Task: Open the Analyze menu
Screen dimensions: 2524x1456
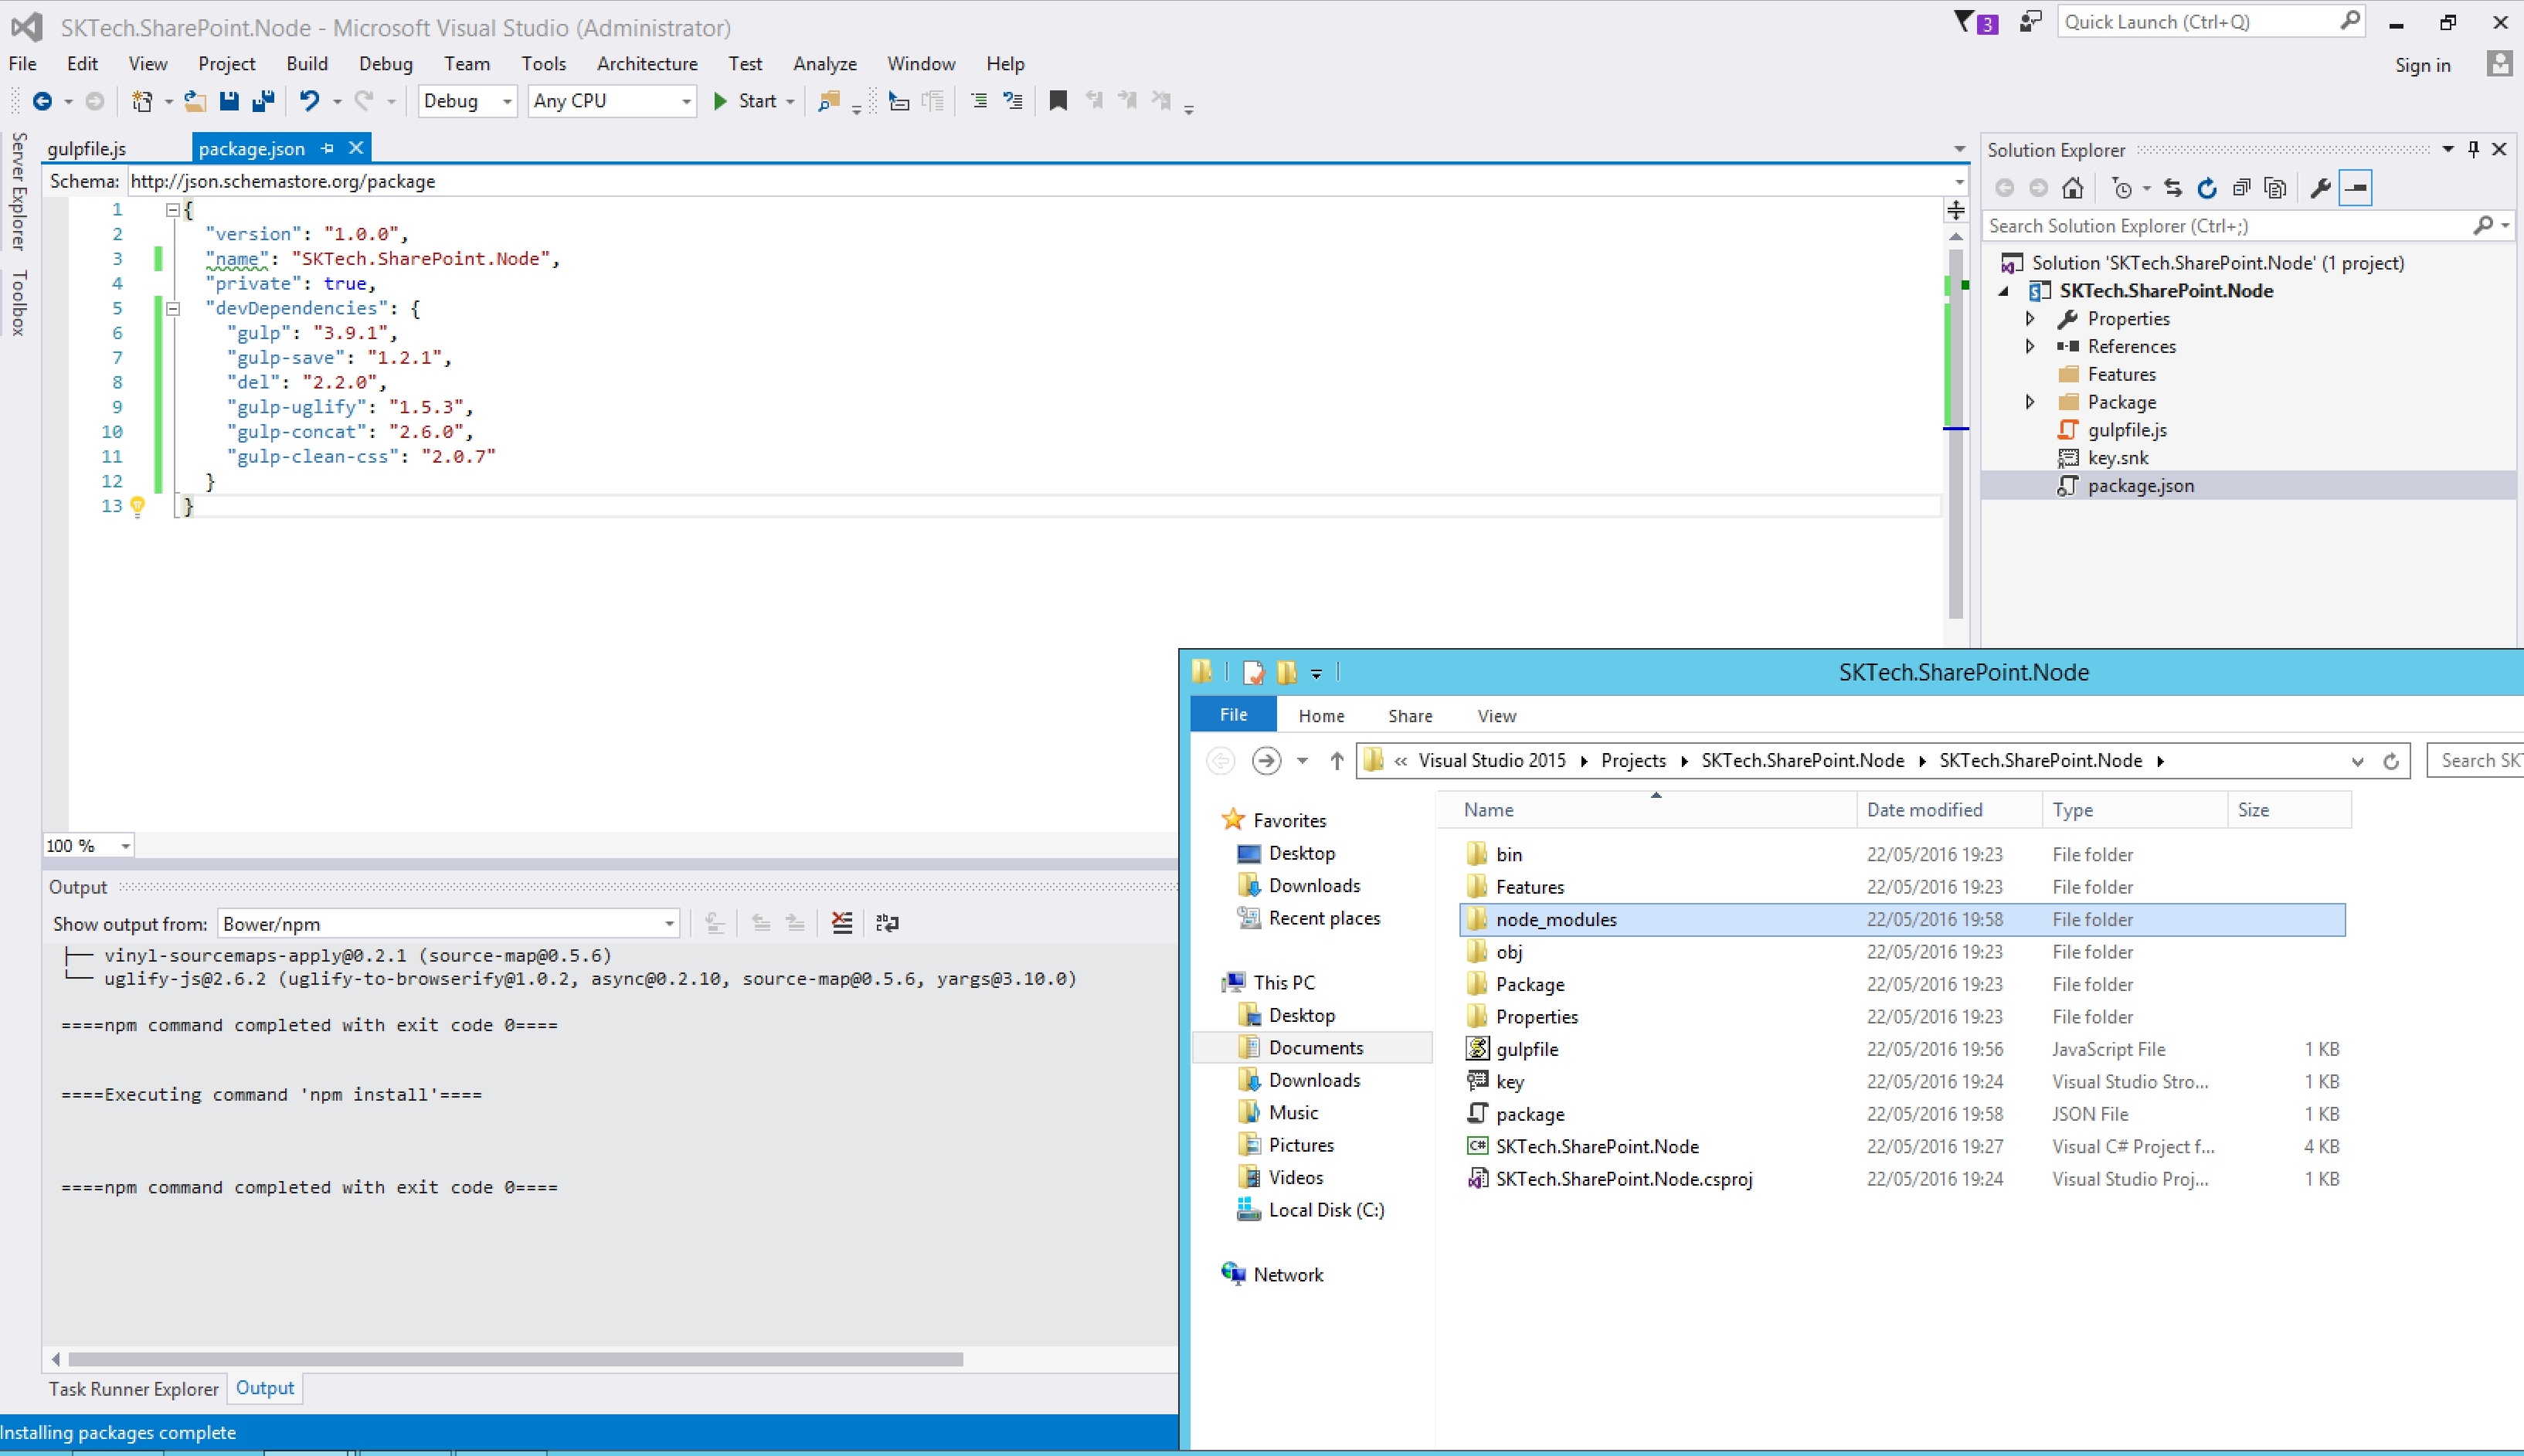Action: coord(824,64)
